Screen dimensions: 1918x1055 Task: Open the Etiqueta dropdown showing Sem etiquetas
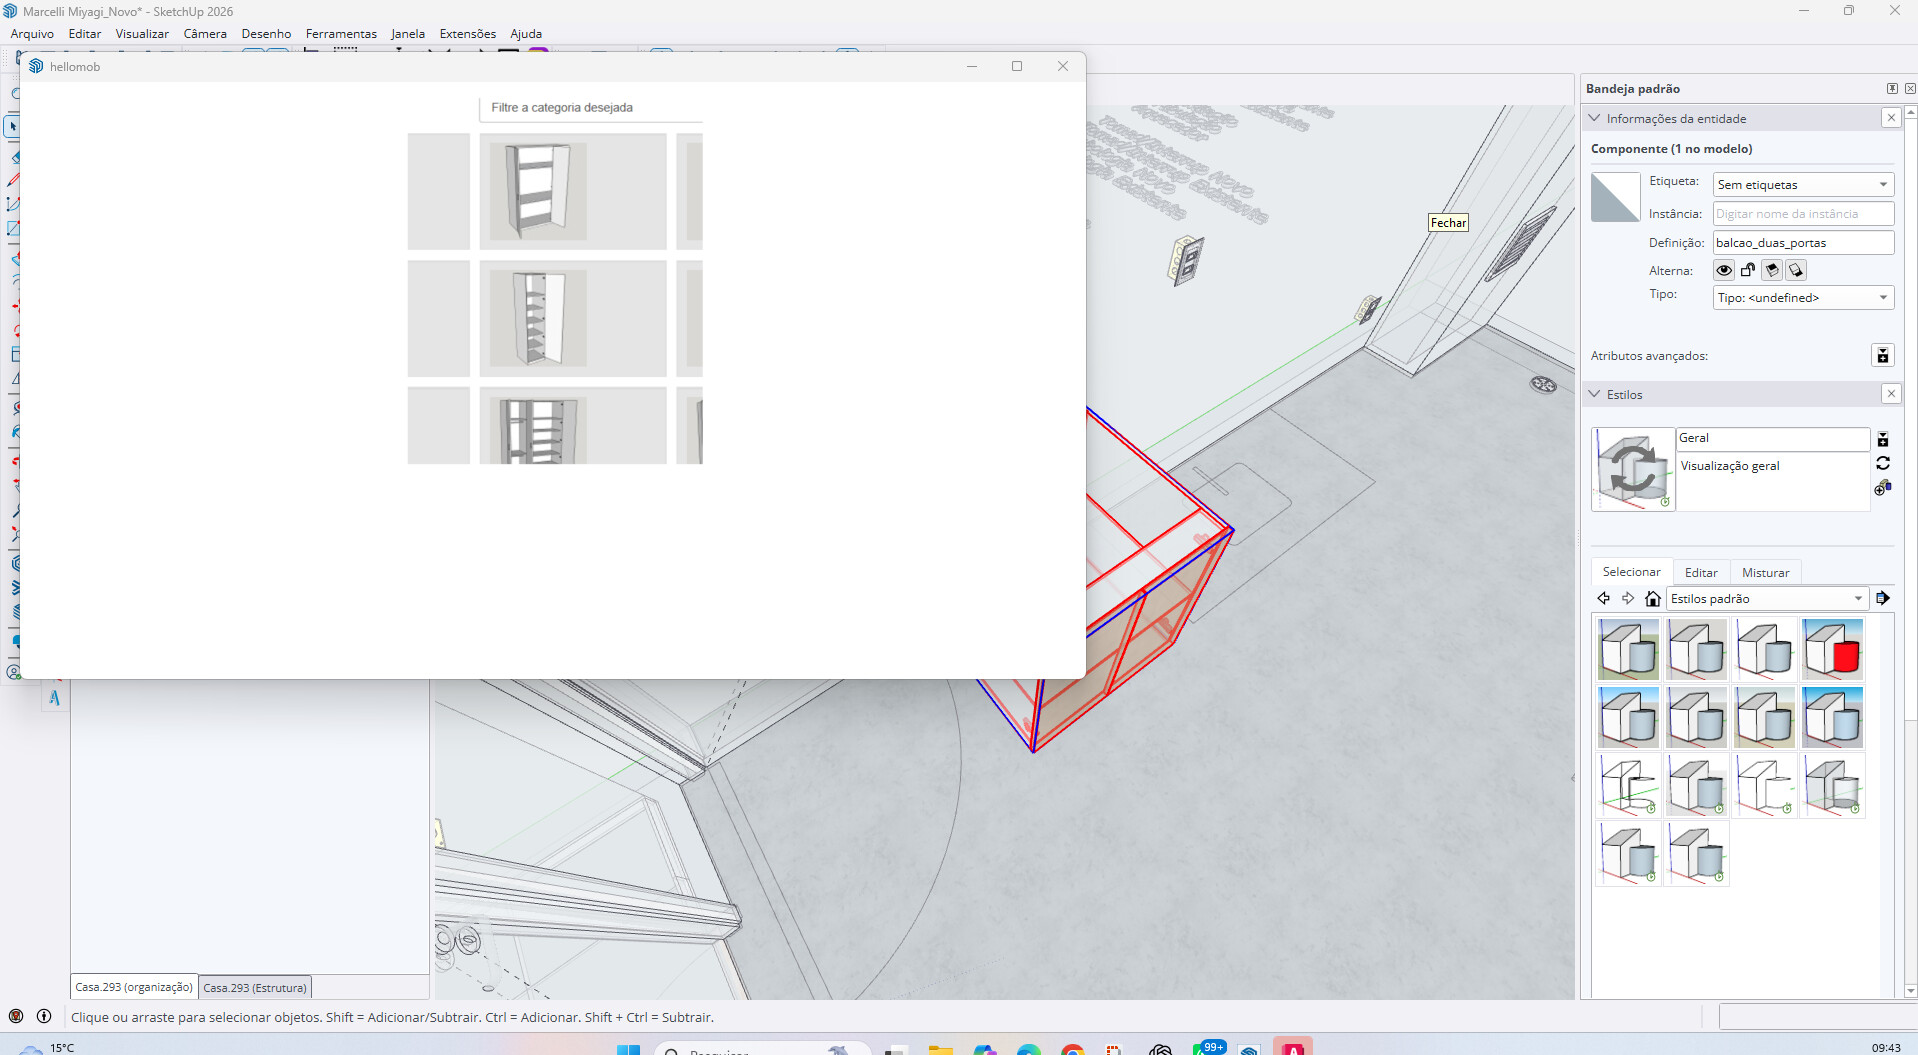click(1803, 185)
